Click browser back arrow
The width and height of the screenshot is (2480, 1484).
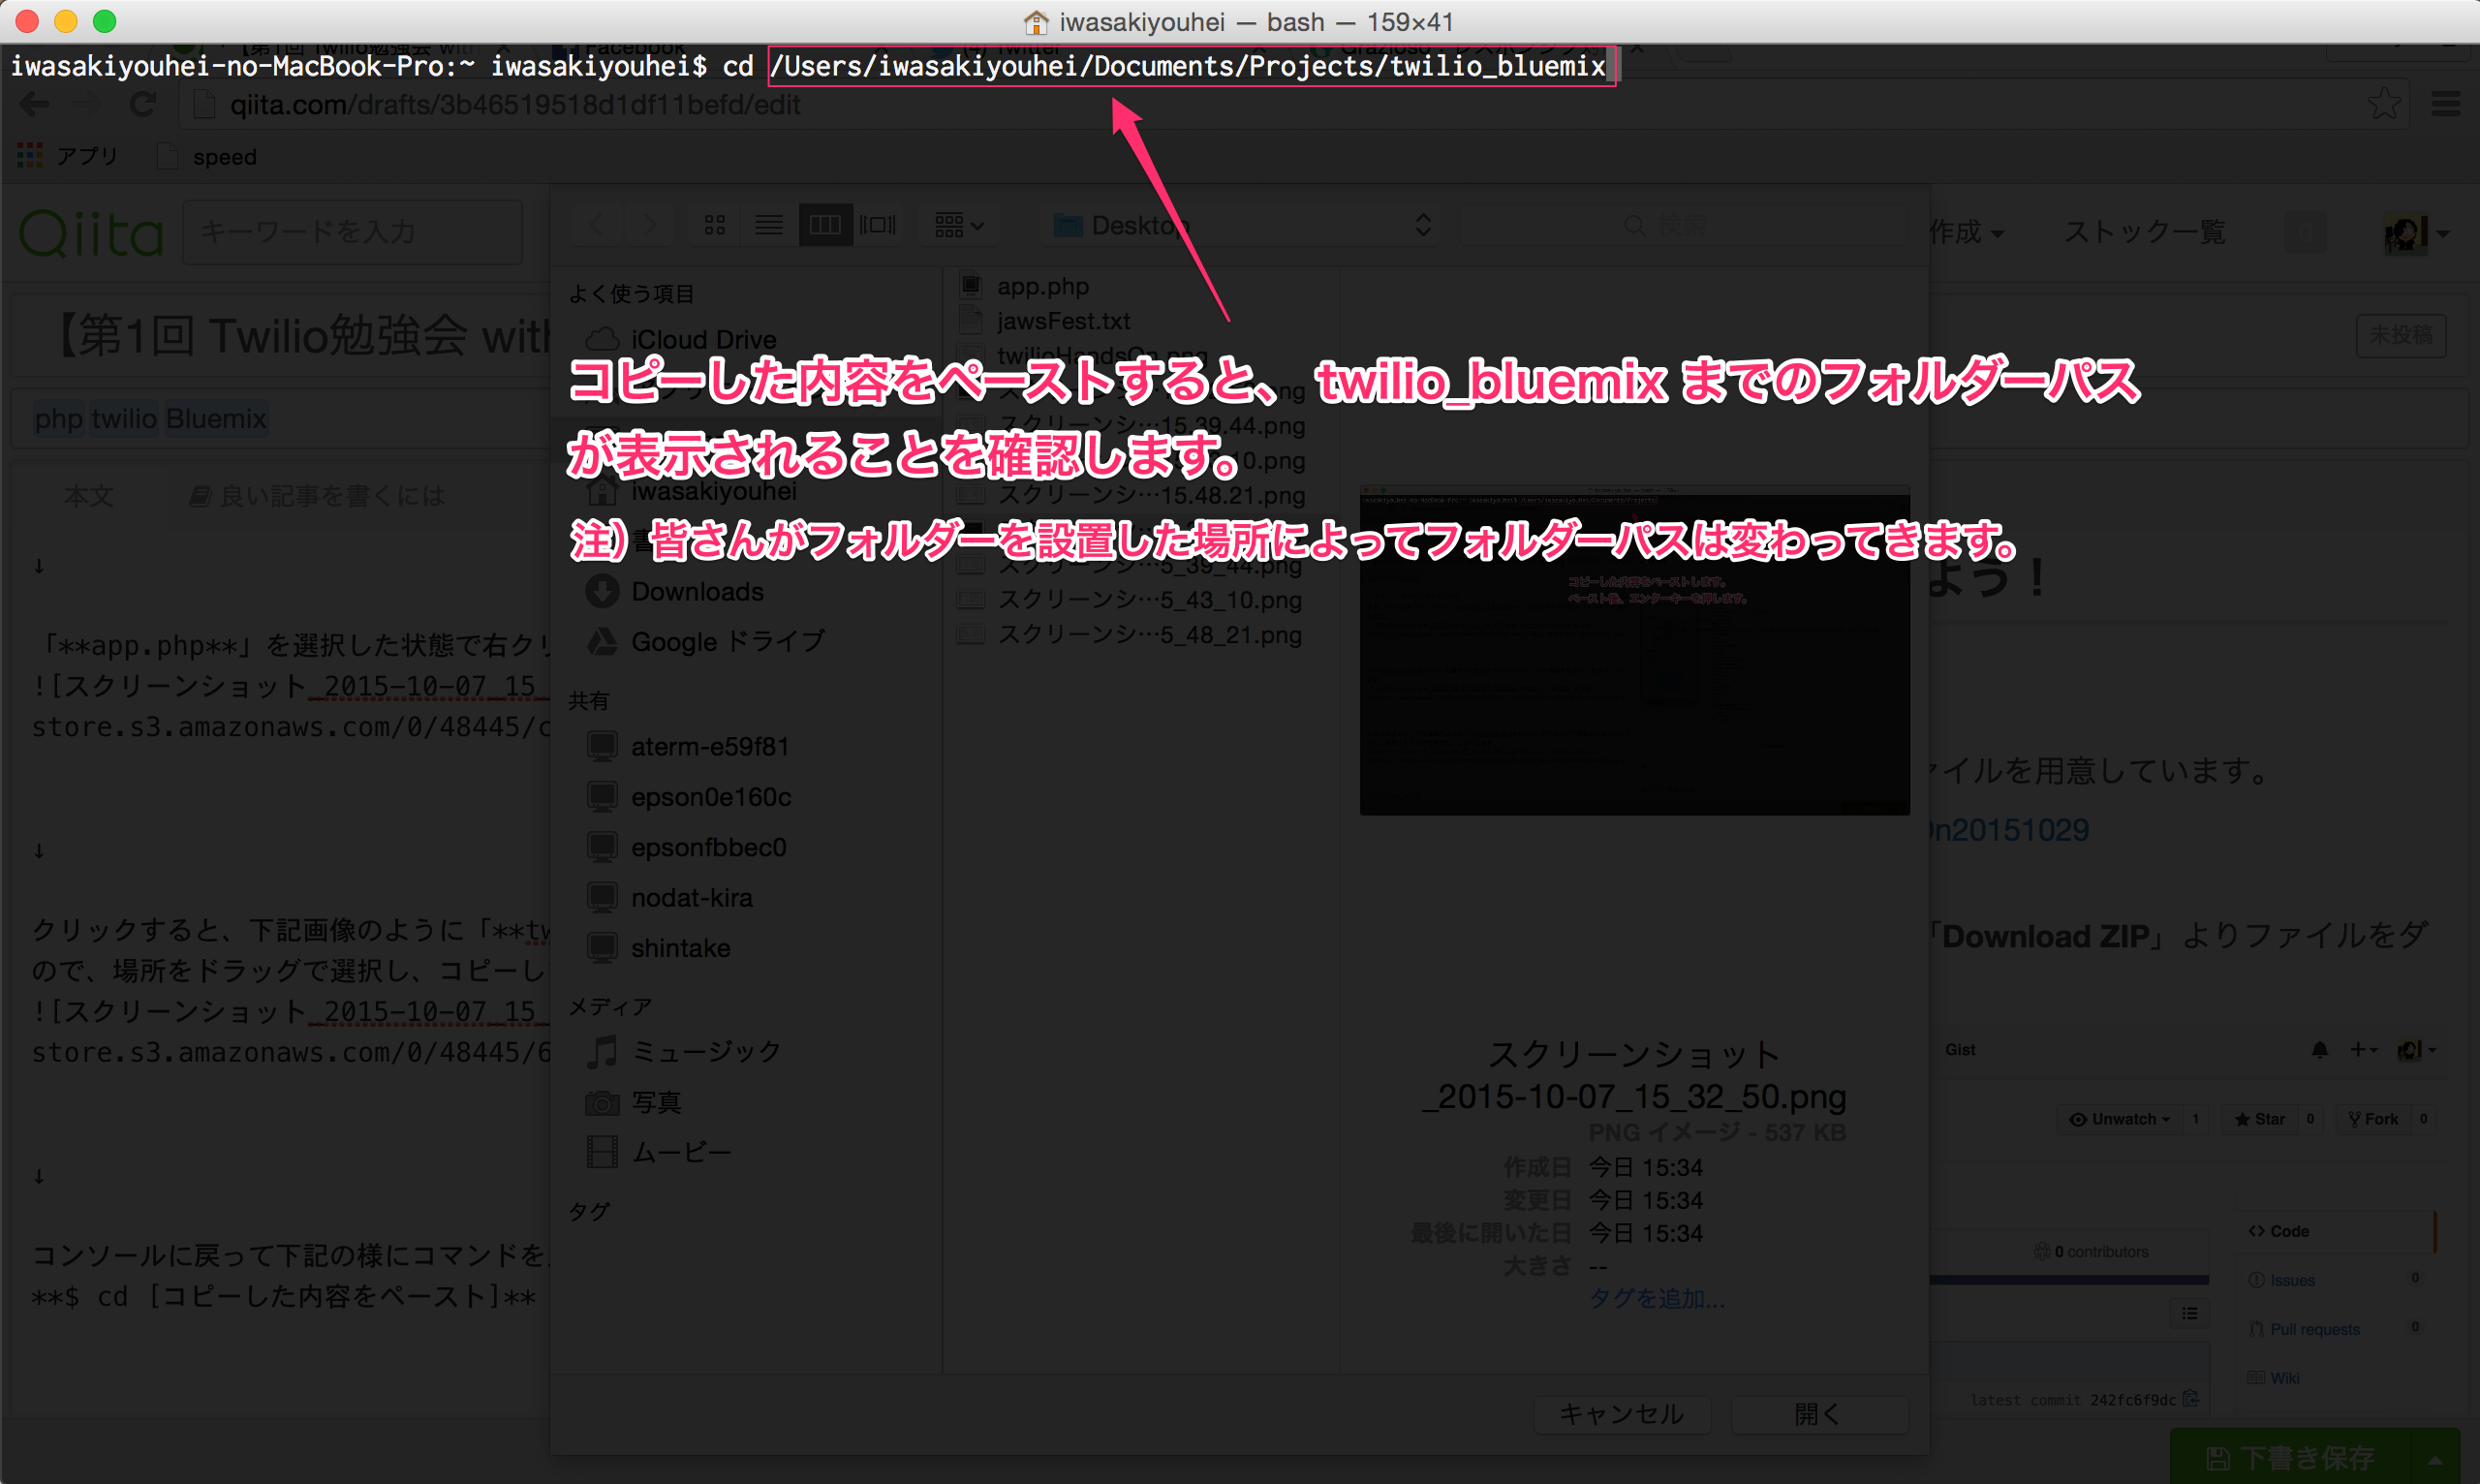point(35,104)
